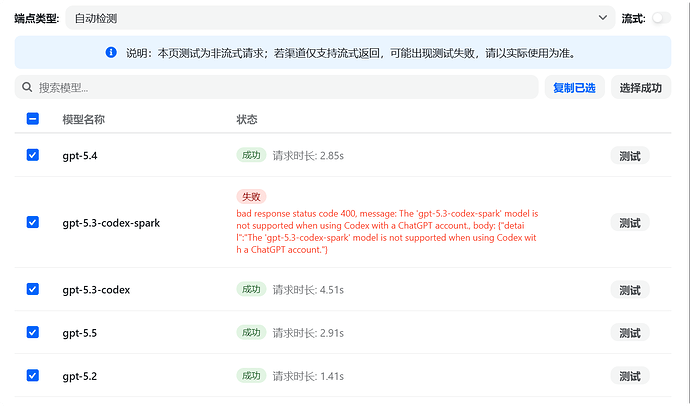Click 请求时长: 2.85s text

pyautogui.click(x=308, y=156)
